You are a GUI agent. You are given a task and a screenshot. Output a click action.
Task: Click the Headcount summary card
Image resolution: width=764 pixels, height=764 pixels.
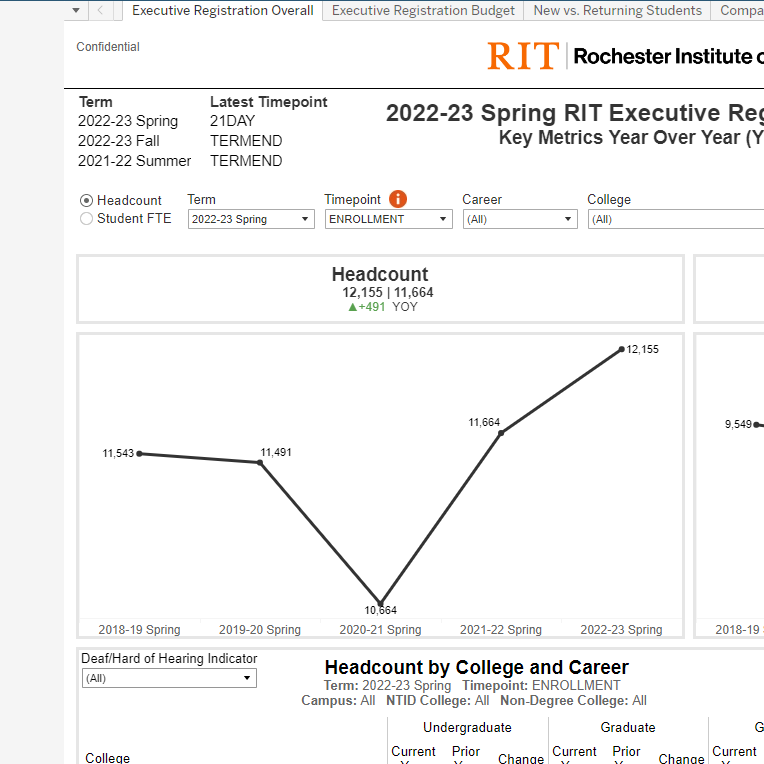(x=380, y=289)
